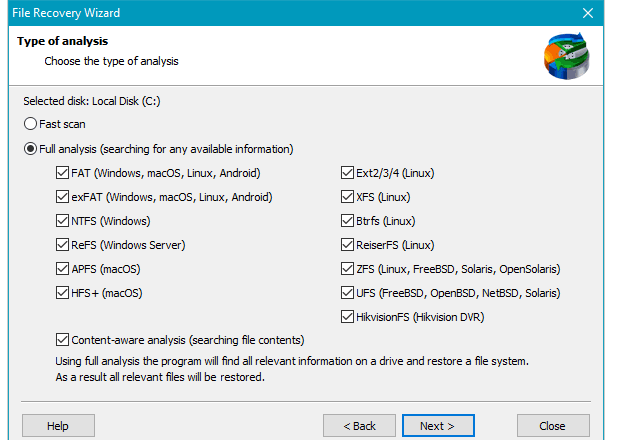Disable Content-aware analysis checkbox
Screen dimensions: 620x440
click(62, 340)
